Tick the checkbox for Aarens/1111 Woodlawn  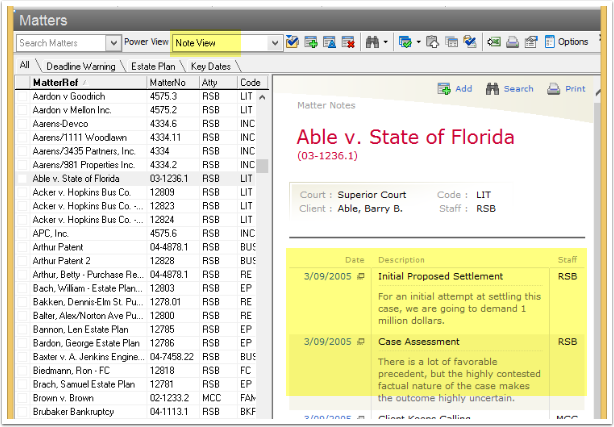coord(23,138)
